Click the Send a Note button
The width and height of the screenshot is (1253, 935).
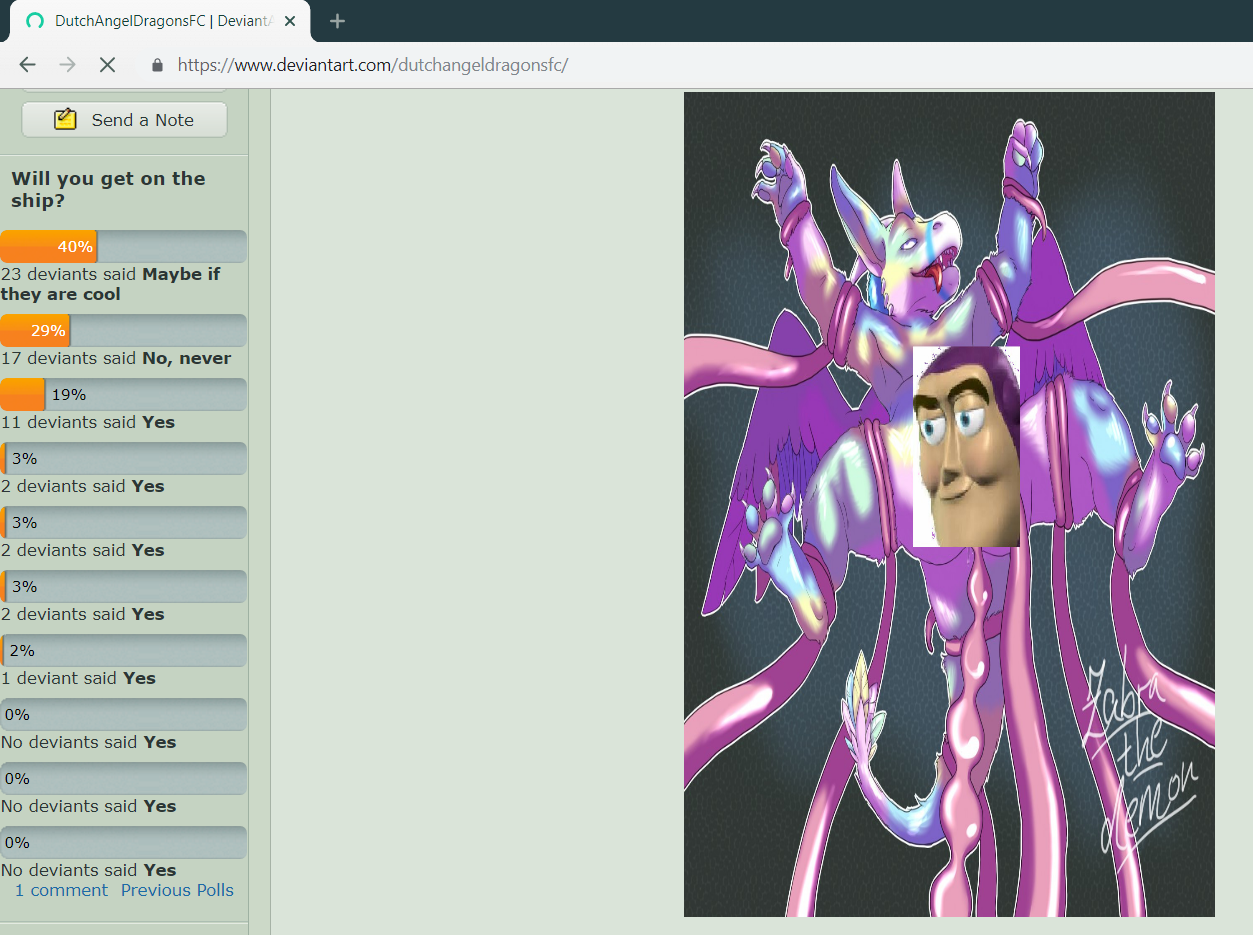coord(124,120)
